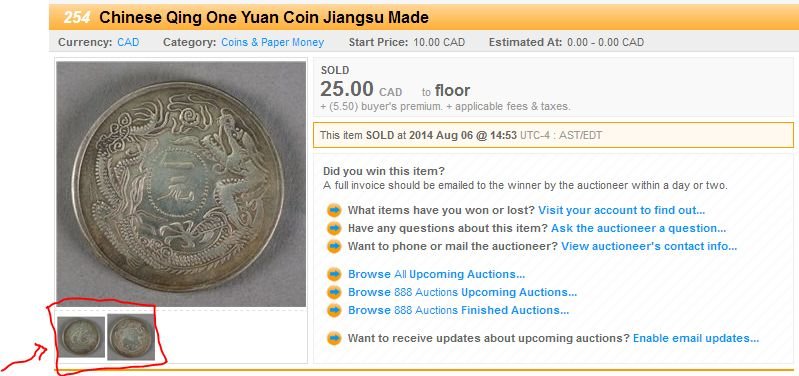Click arrow icon beside 'Have any questions about this item'
The width and height of the screenshot is (799, 376).
[x=334, y=228]
